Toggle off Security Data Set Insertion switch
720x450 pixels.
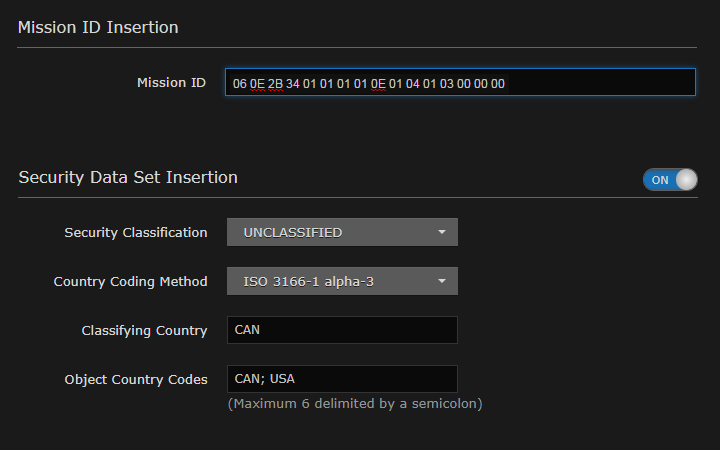pos(670,179)
